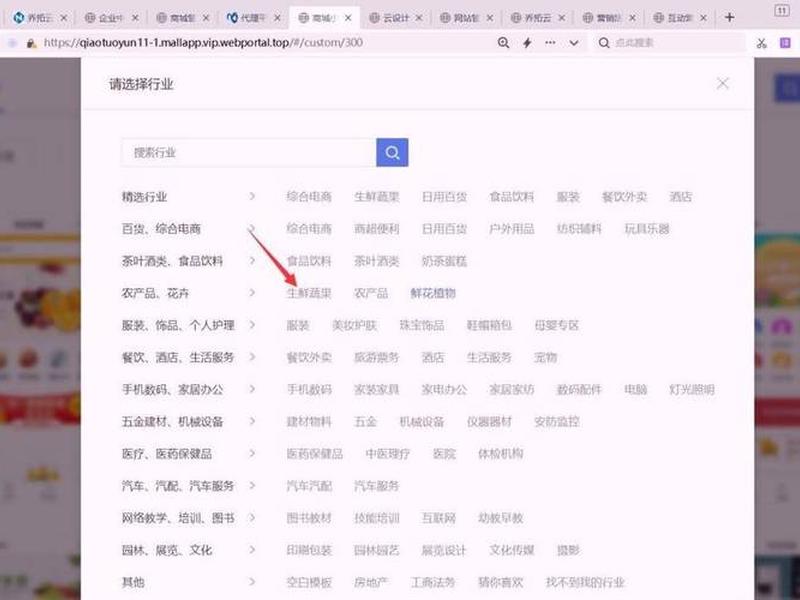Expand the 精选行业 row chevron
Viewport: 800px width, 600px height.
click(x=252, y=196)
